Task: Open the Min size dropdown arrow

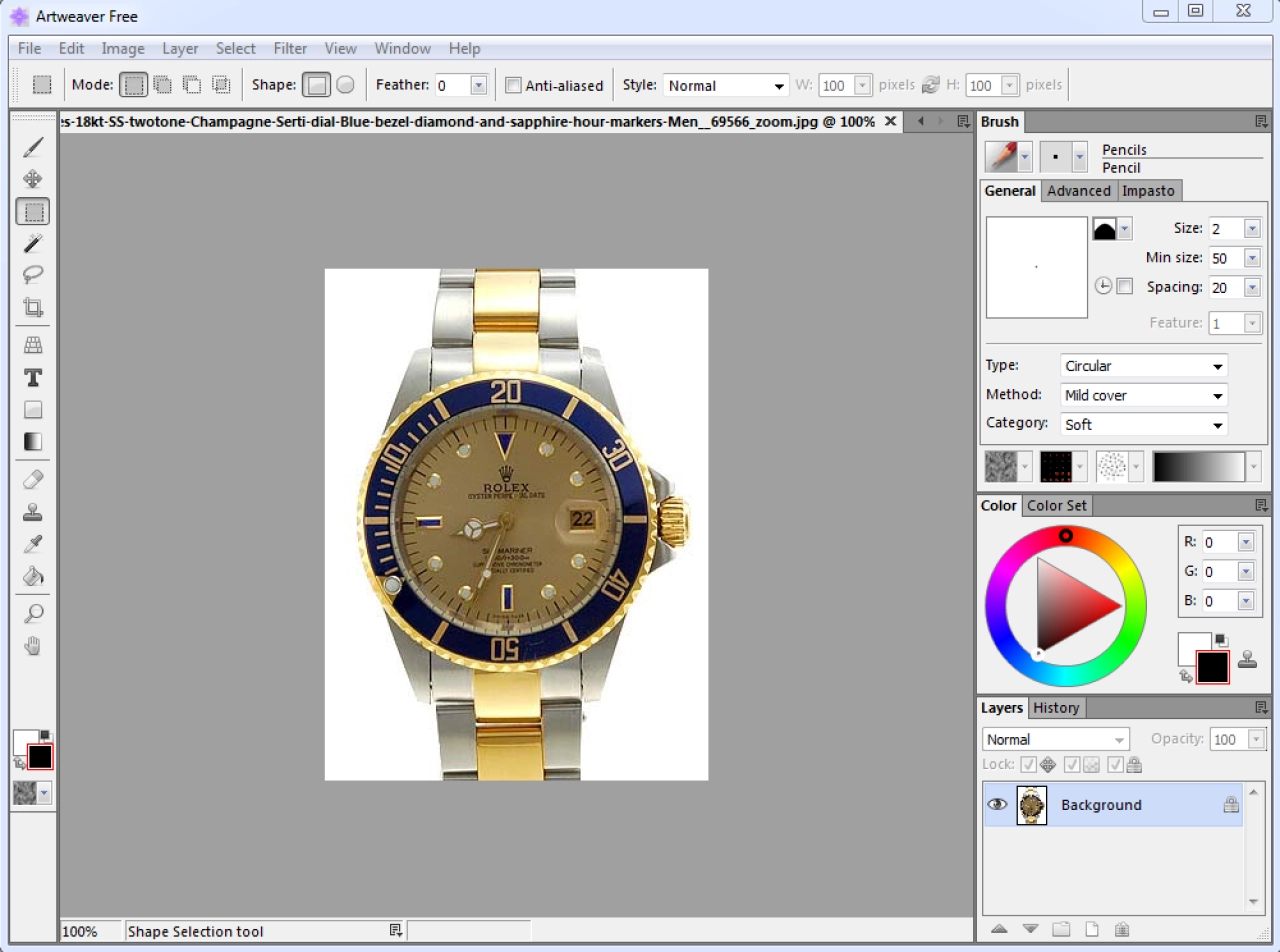Action: tap(1252, 258)
